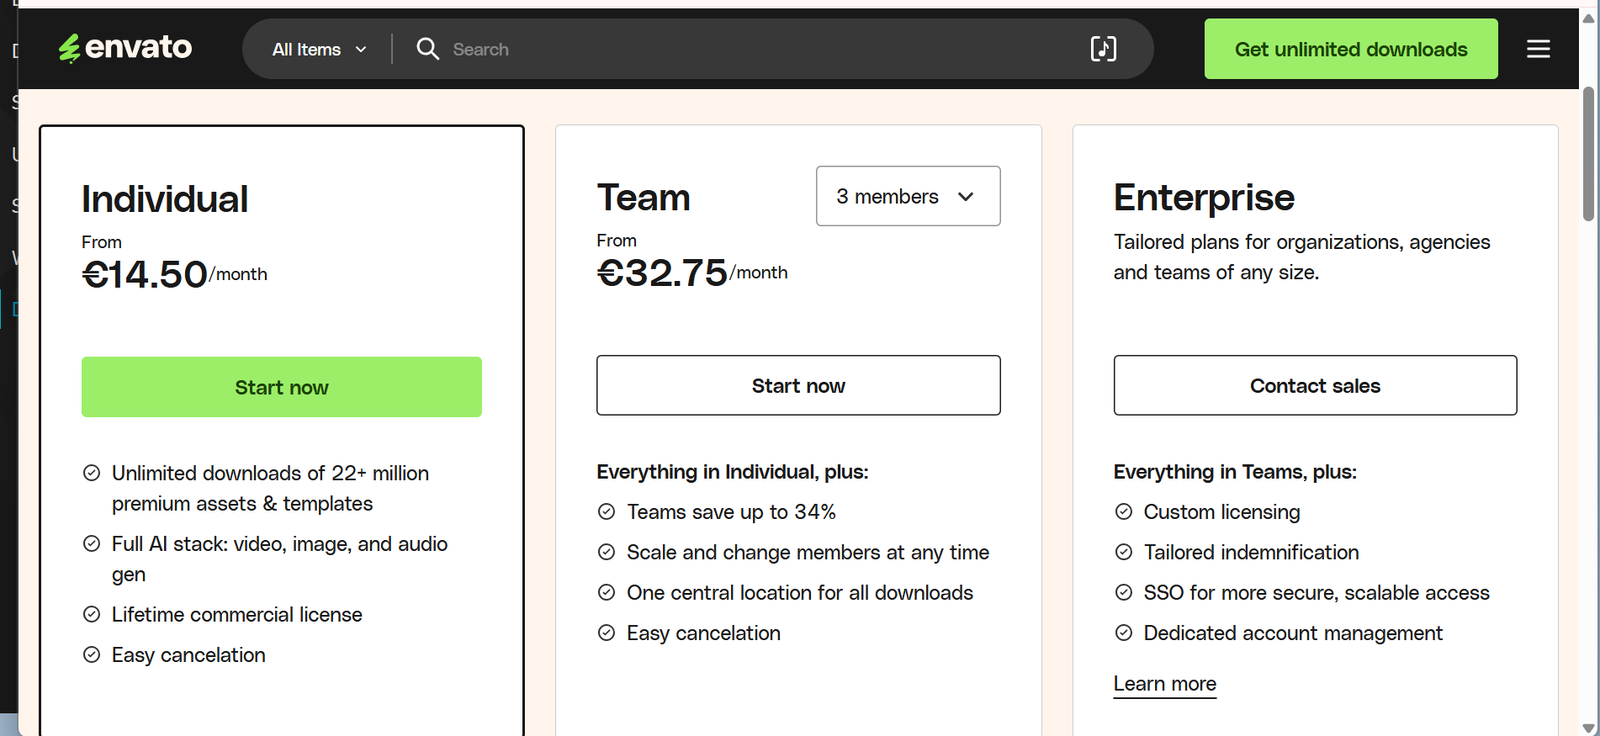This screenshot has width=1600, height=736.
Task: Click checkmark icon beside Lifetime commercial license
Action: pos(91,614)
